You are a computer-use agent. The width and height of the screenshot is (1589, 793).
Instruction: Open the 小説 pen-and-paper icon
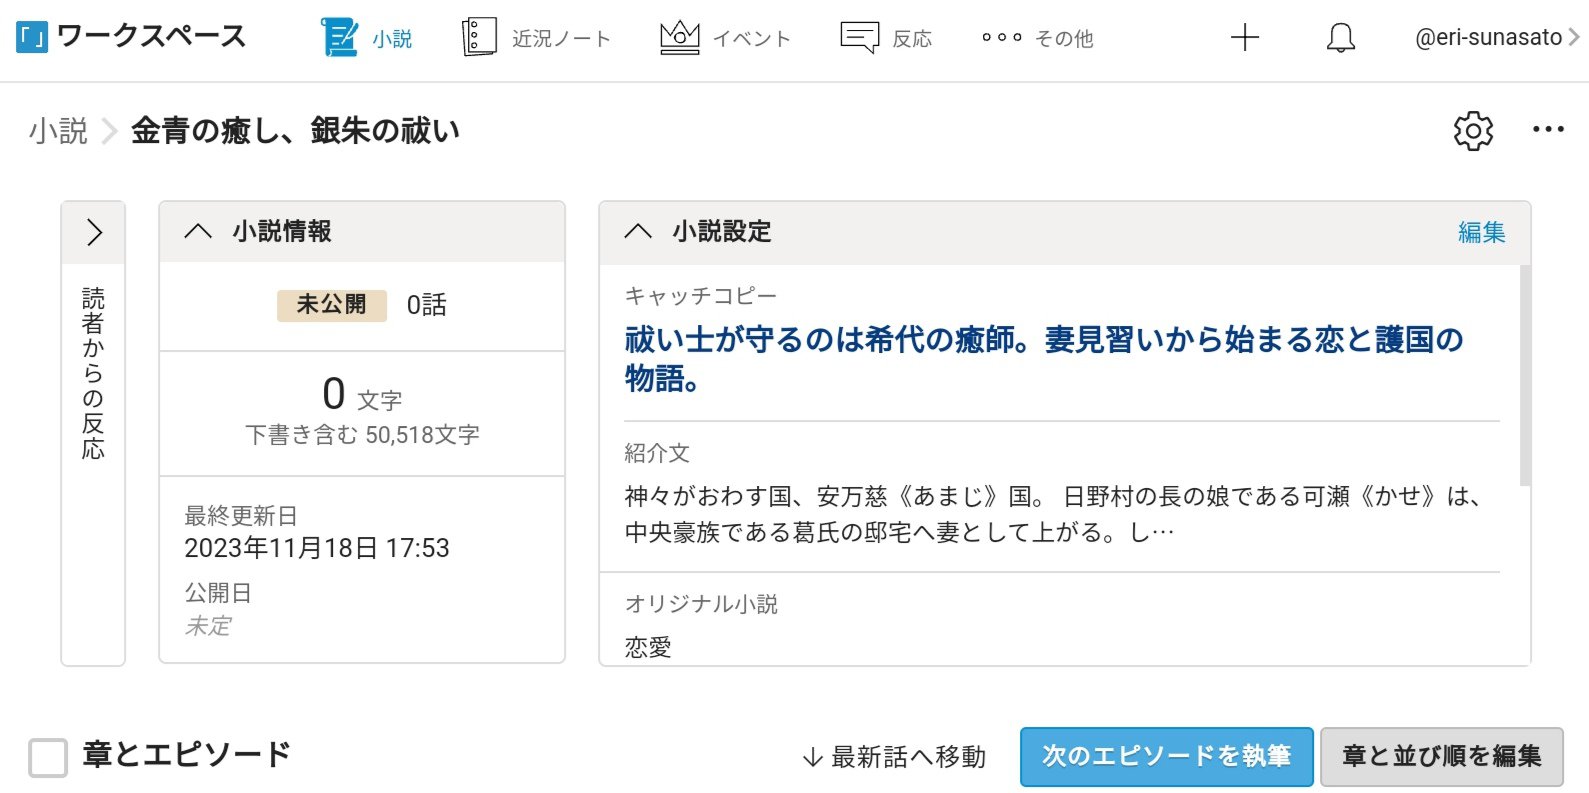339,38
